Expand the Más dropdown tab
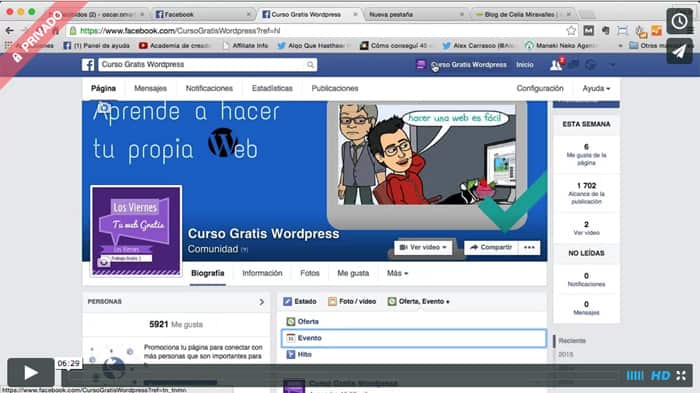This screenshot has width=700, height=393. (397, 273)
